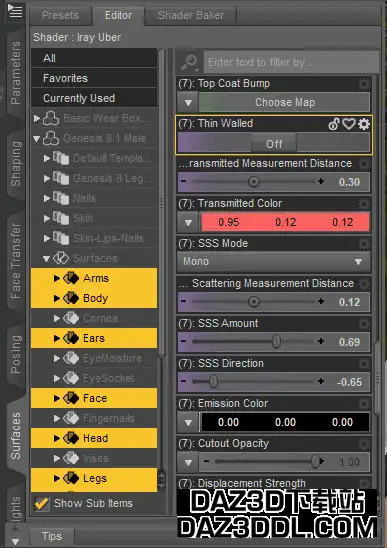Click the Choose Map button

285,102
